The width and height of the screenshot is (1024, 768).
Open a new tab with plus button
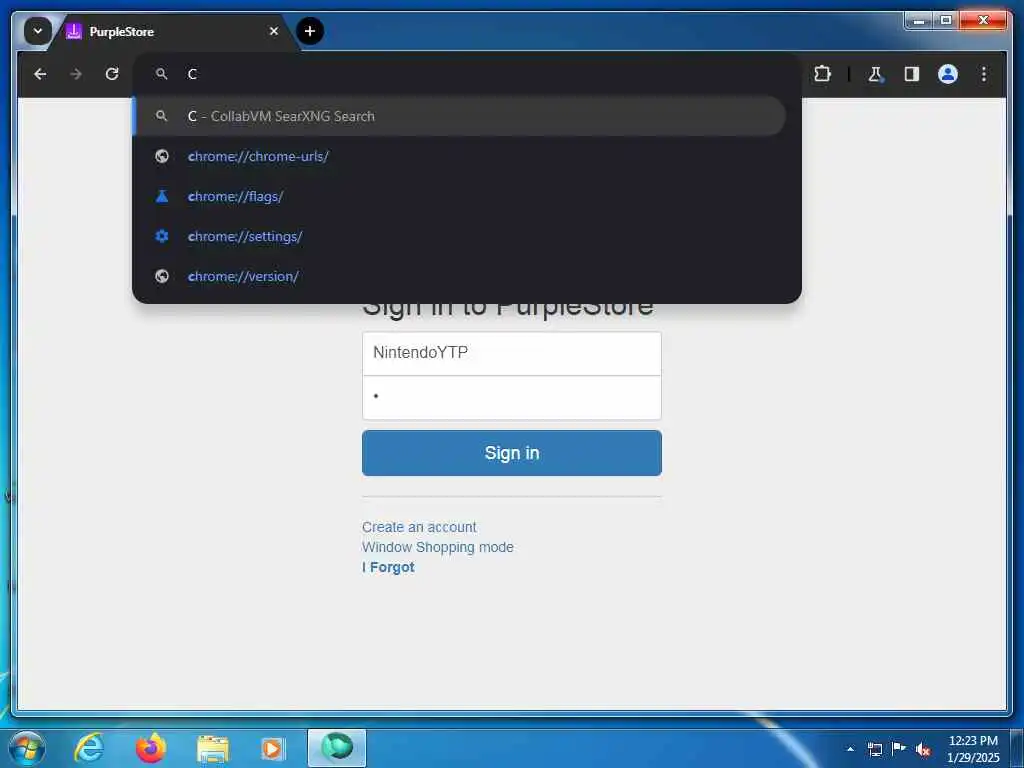pyautogui.click(x=310, y=31)
